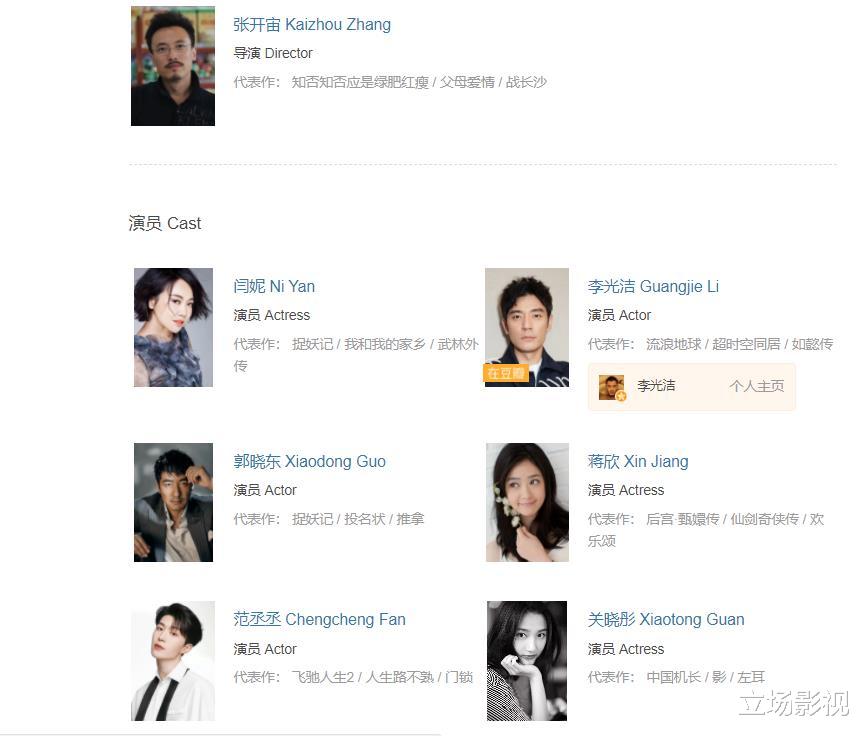Open Xiaodong Guo's name link

coord(309,462)
